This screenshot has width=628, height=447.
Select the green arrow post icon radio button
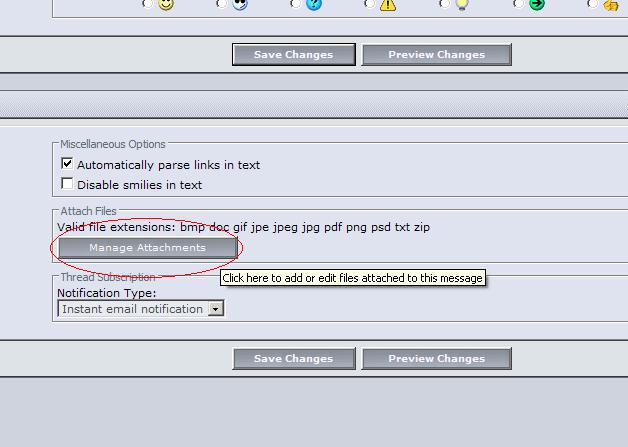pos(518,4)
